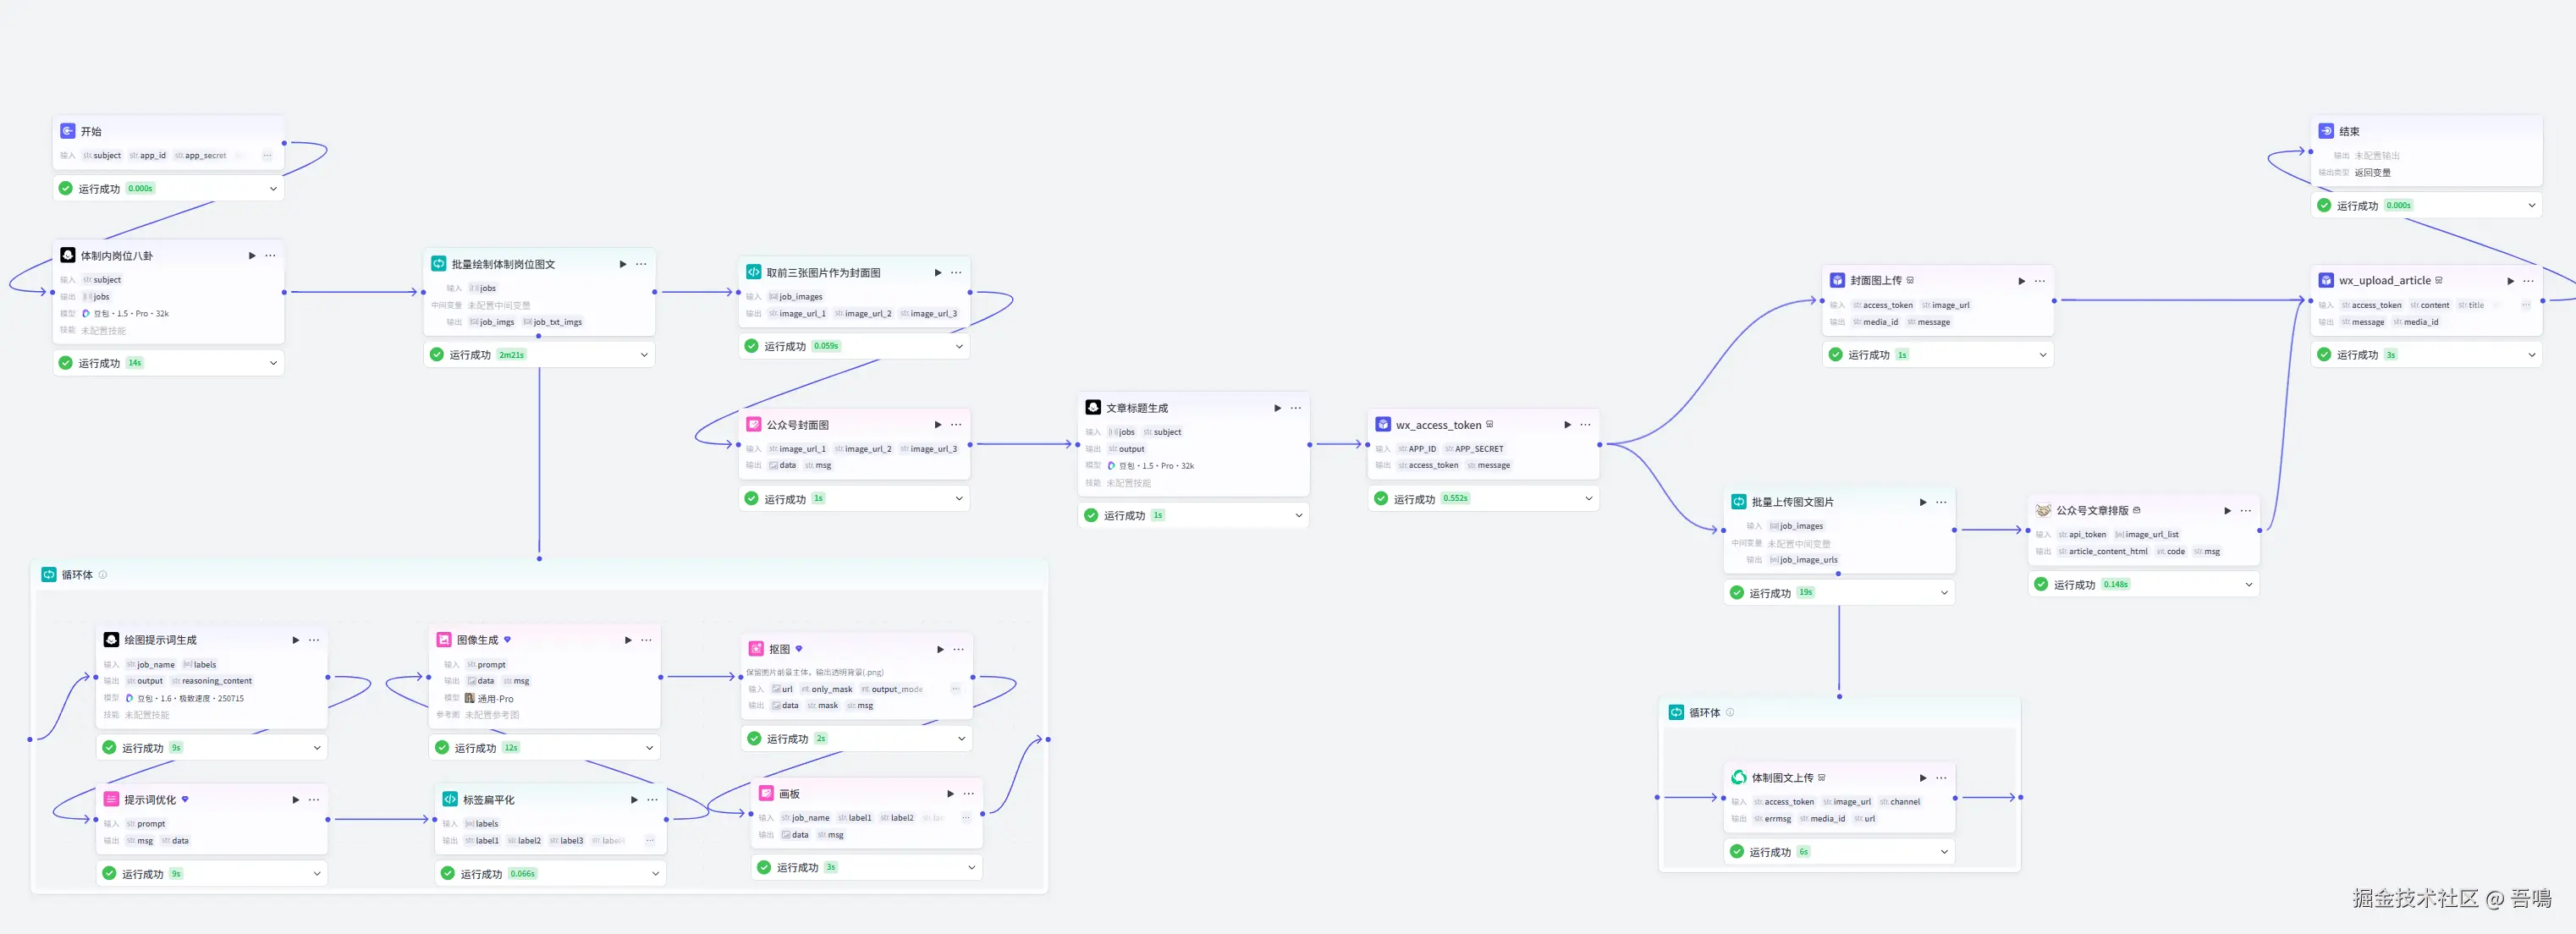The width and height of the screenshot is (2576, 934).
Task: Expand 运行成功 result under 文章标题生成
Action: pyautogui.click(x=1299, y=516)
